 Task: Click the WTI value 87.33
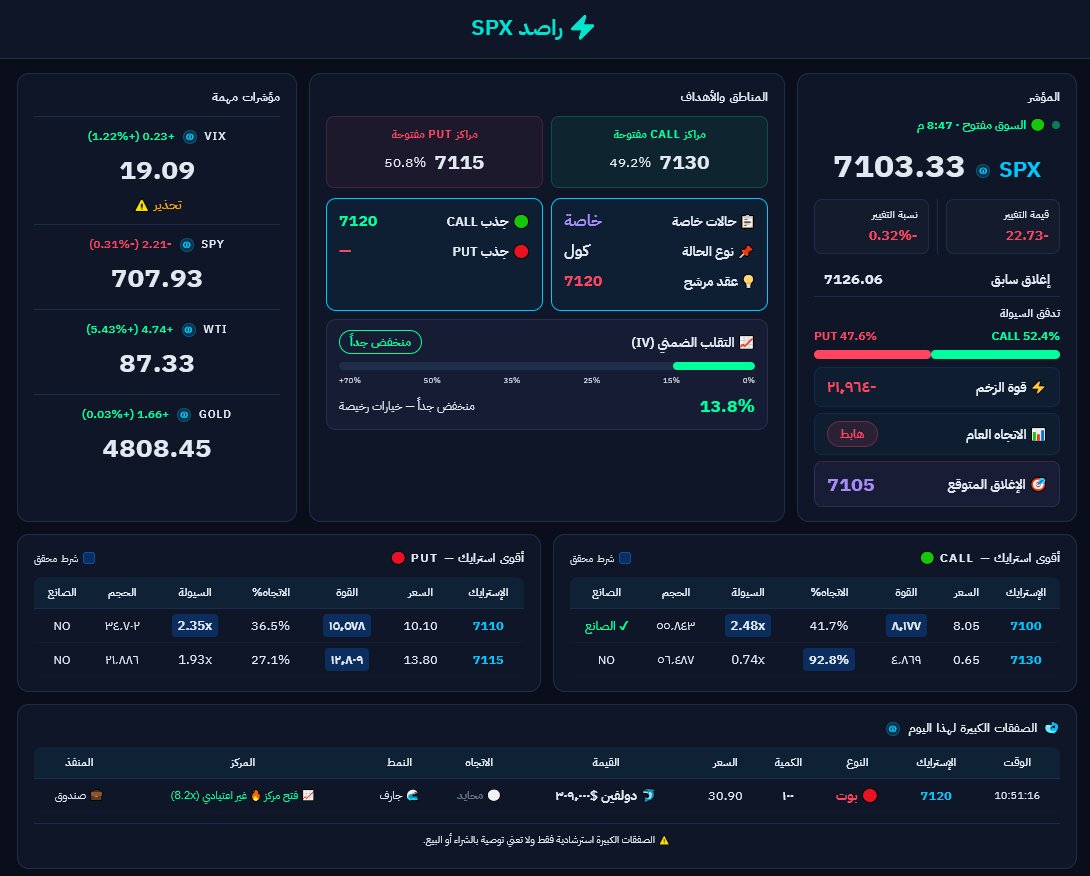157,364
